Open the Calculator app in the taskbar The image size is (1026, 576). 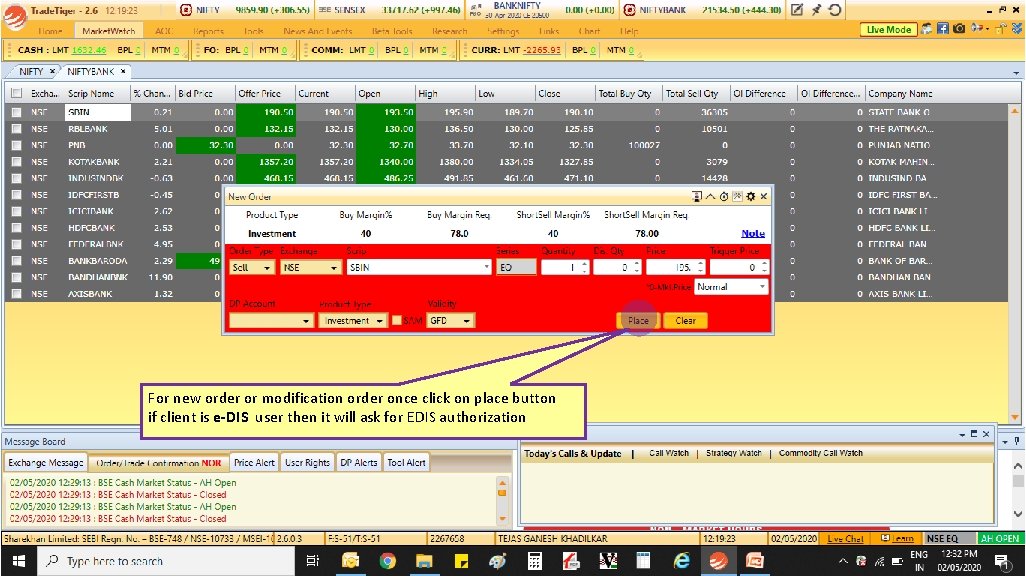[535, 561]
